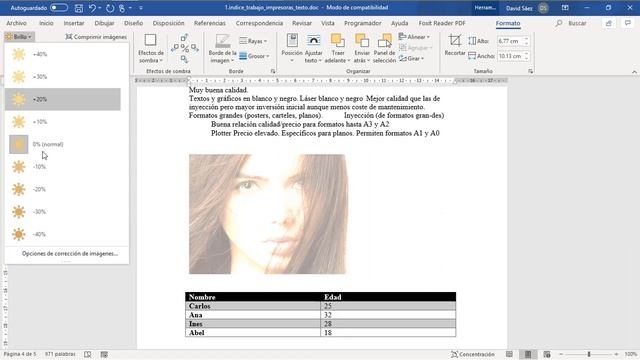This screenshot has height=360, width=640.
Task: Switch to the Insertar tab
Action: (x=74, y=23)
